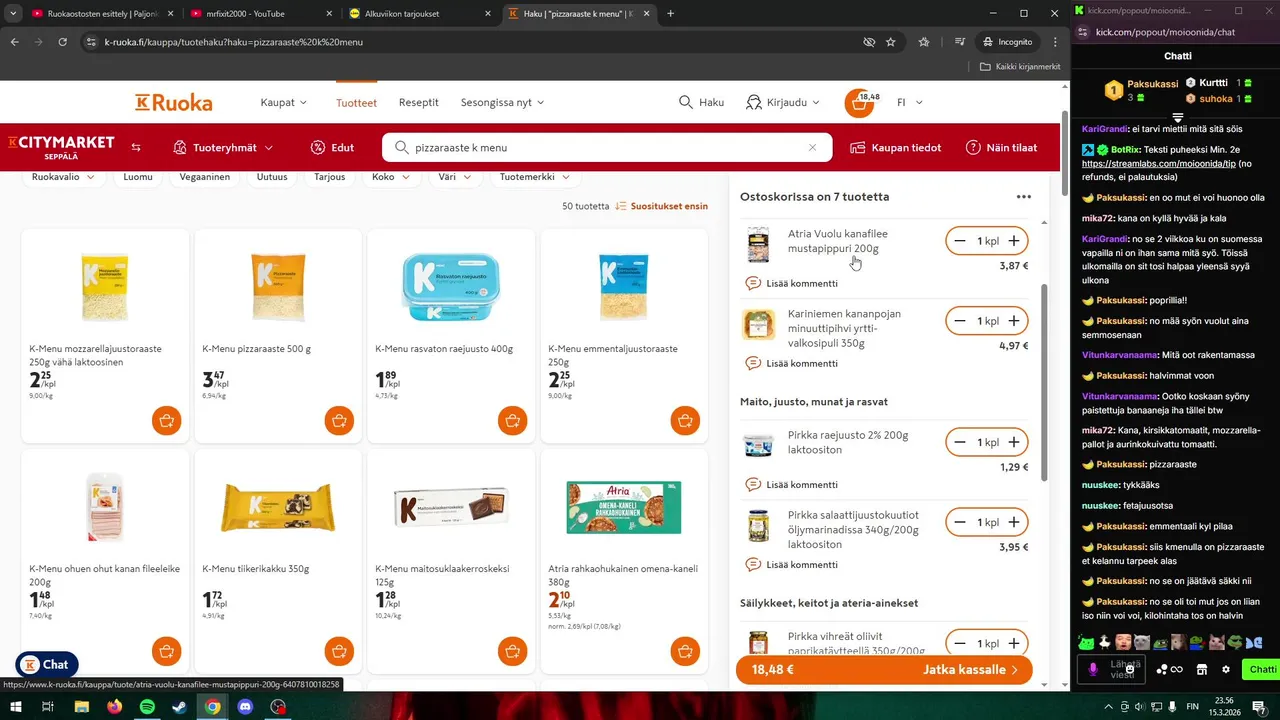Decrease Atria Vuolu kanafilee quantity

click(x=960, y=241)
